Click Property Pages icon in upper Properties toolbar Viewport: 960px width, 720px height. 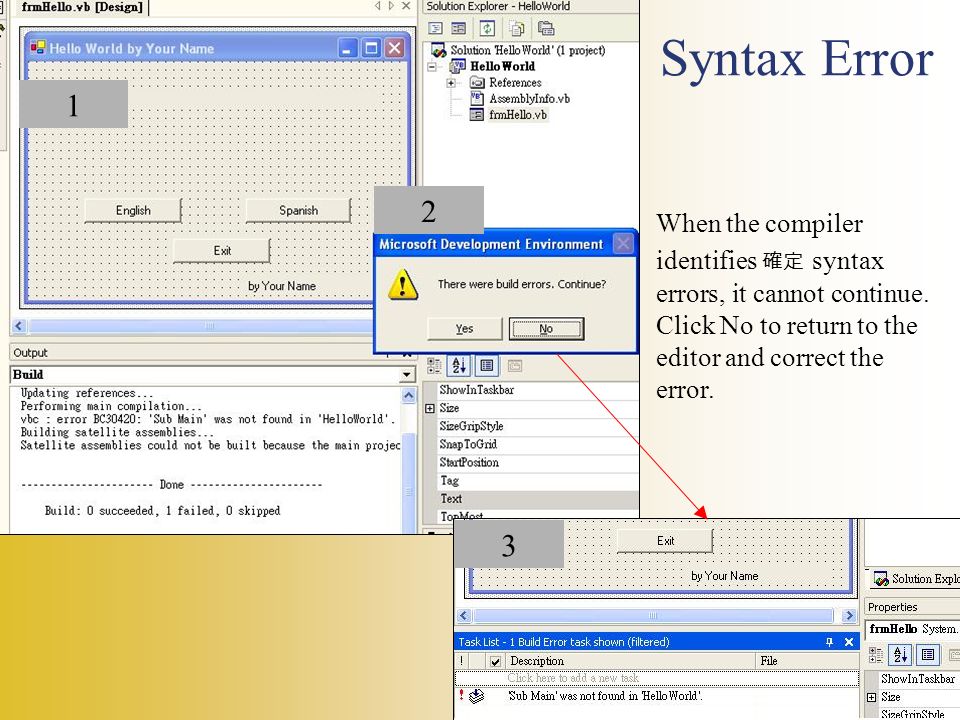515,366
